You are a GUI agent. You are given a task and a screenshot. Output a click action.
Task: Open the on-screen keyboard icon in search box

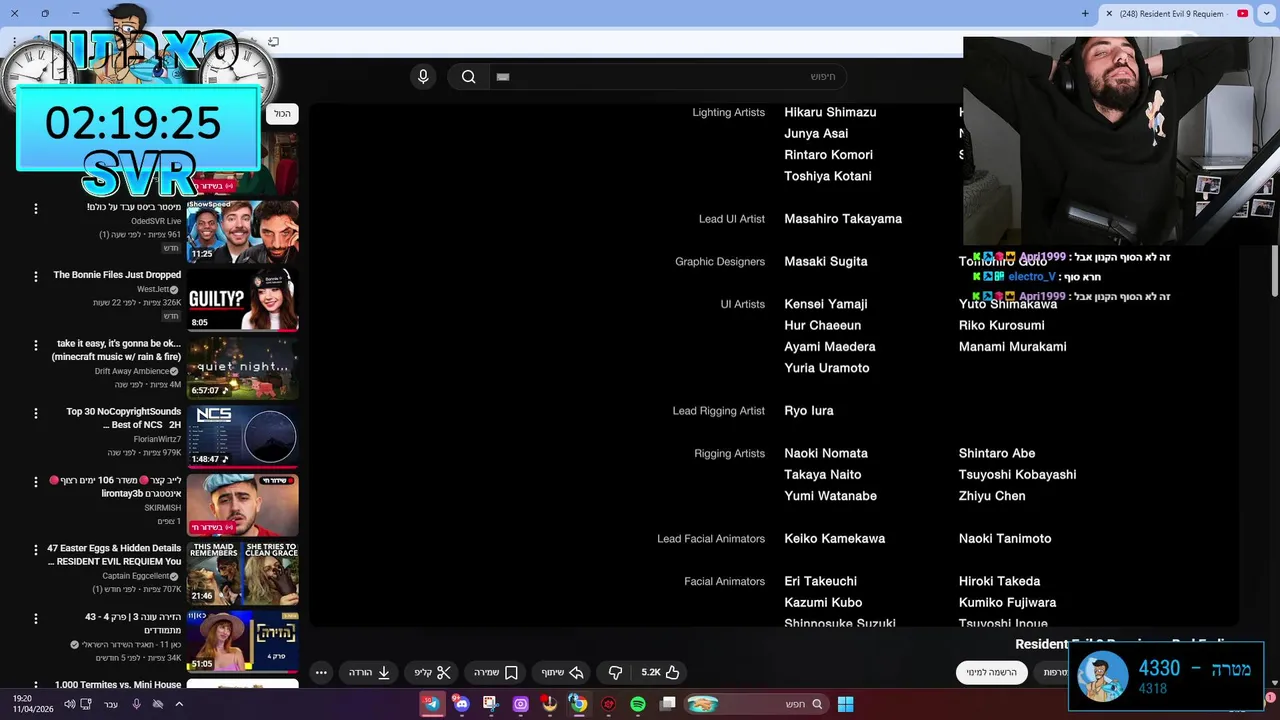(503, 77)
